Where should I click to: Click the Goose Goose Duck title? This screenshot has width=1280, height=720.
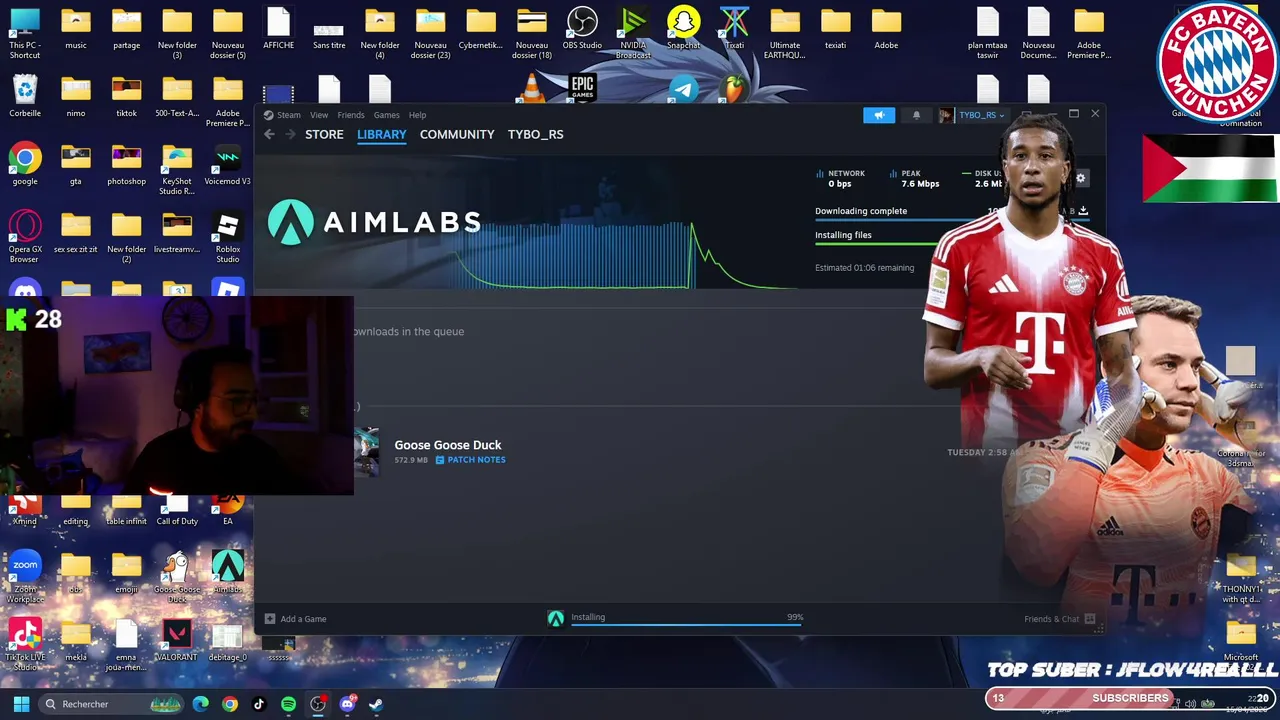coord(448,445)
